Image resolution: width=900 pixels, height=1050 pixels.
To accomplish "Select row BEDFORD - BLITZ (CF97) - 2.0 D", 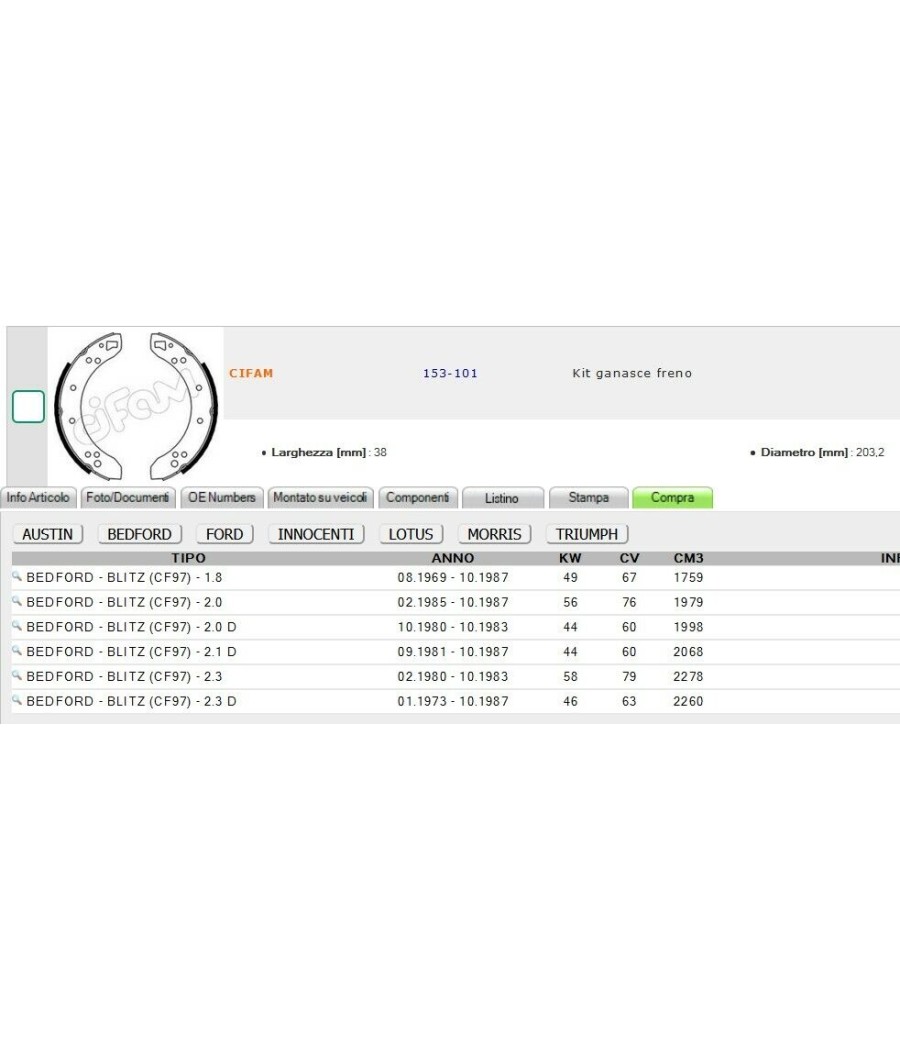I will [x=131, y=627].
